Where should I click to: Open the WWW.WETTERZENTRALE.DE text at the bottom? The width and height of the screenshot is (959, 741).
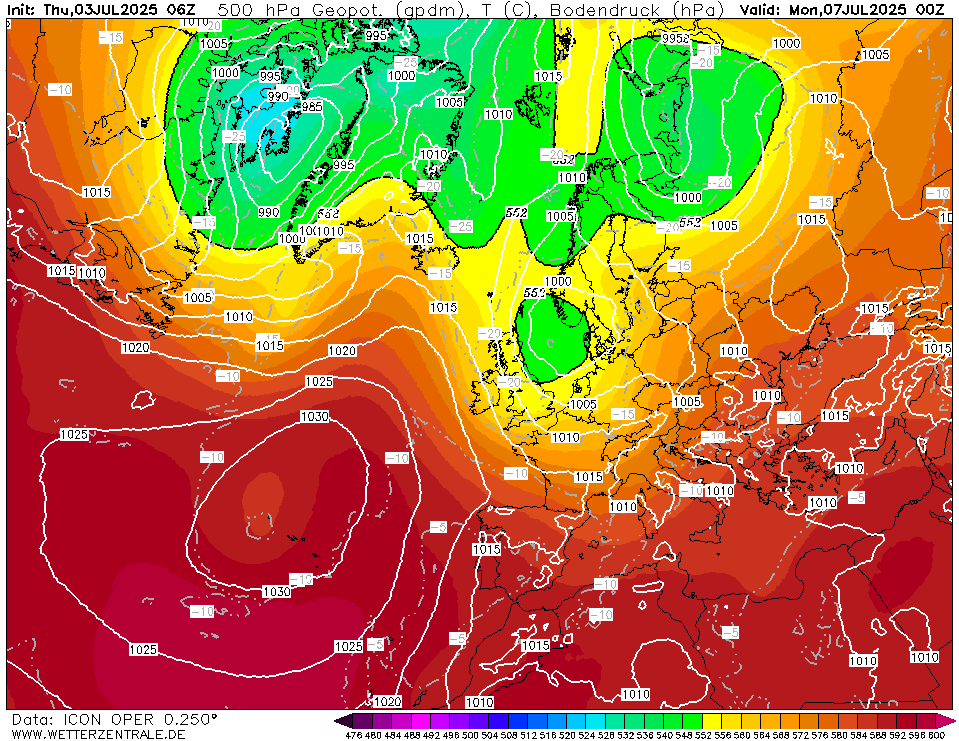[98, 734]
